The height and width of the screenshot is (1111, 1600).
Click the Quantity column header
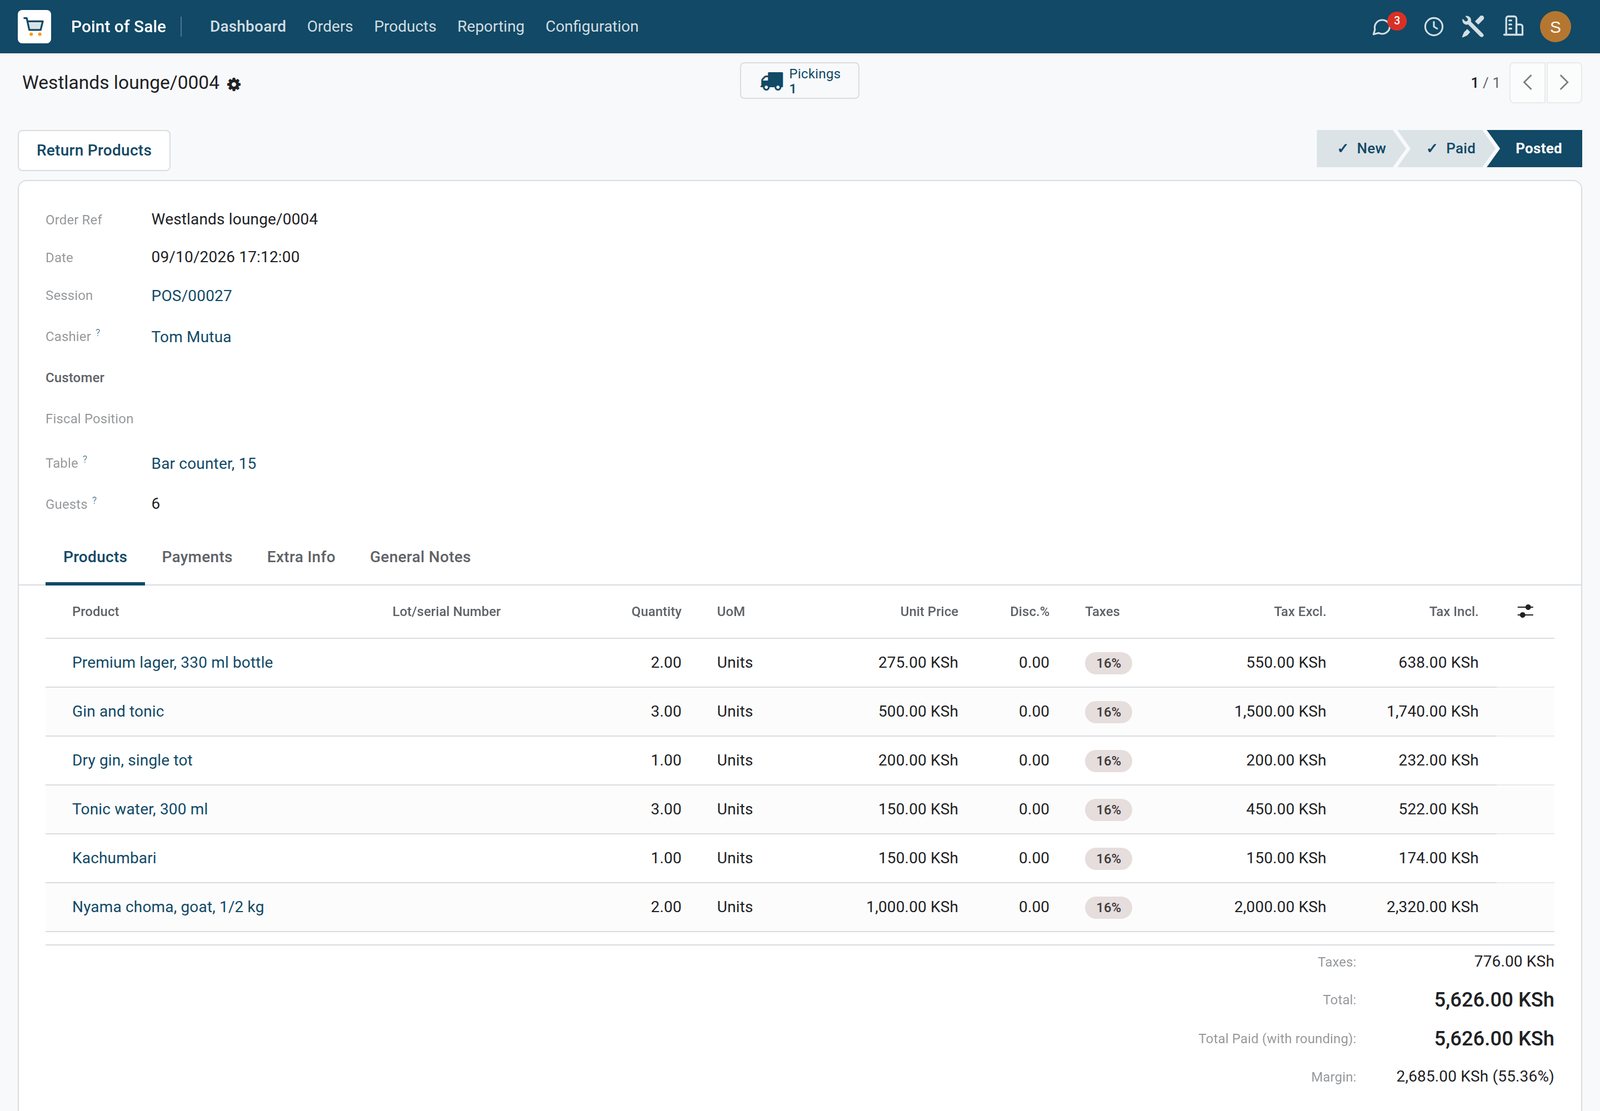[x=656, y=612]
